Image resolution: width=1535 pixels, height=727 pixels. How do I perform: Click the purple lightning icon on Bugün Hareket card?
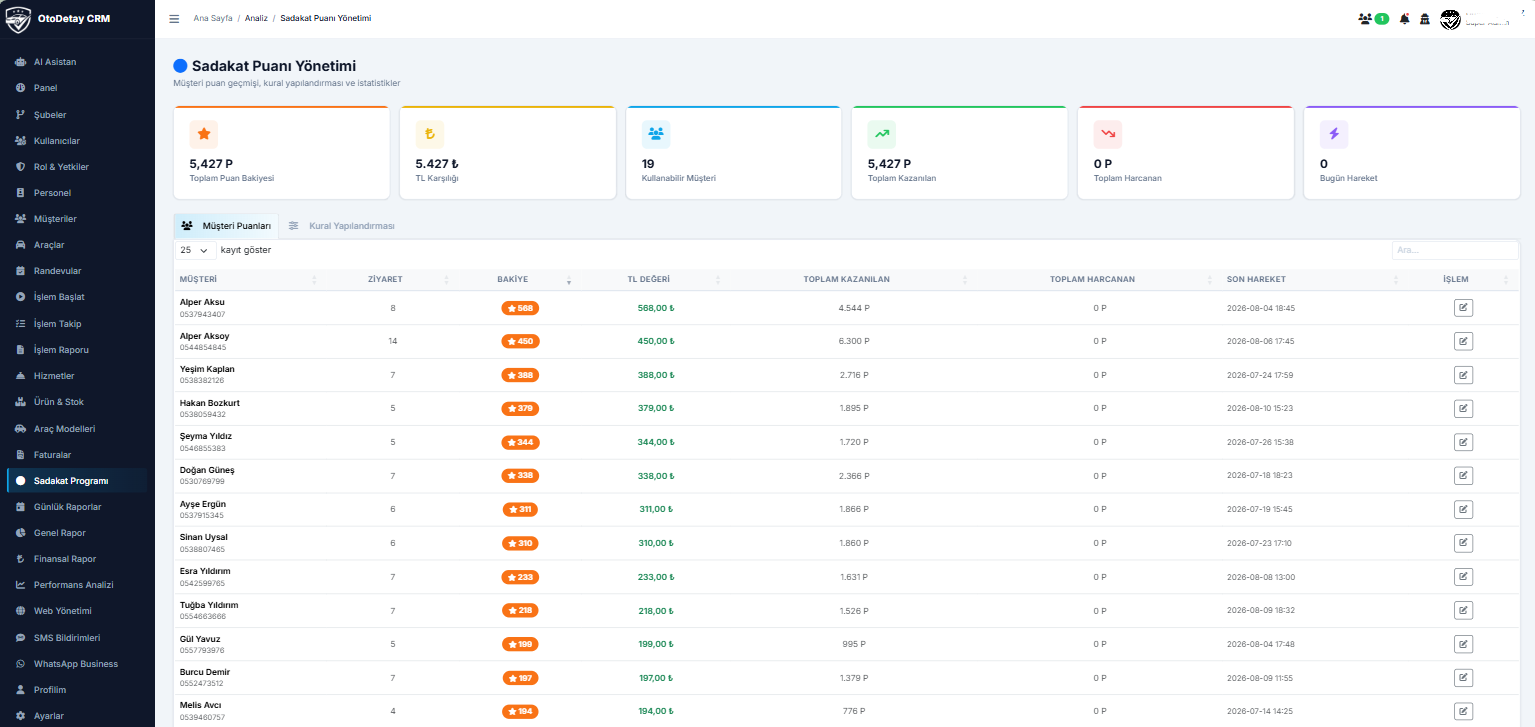click(x=1333, y=134)
